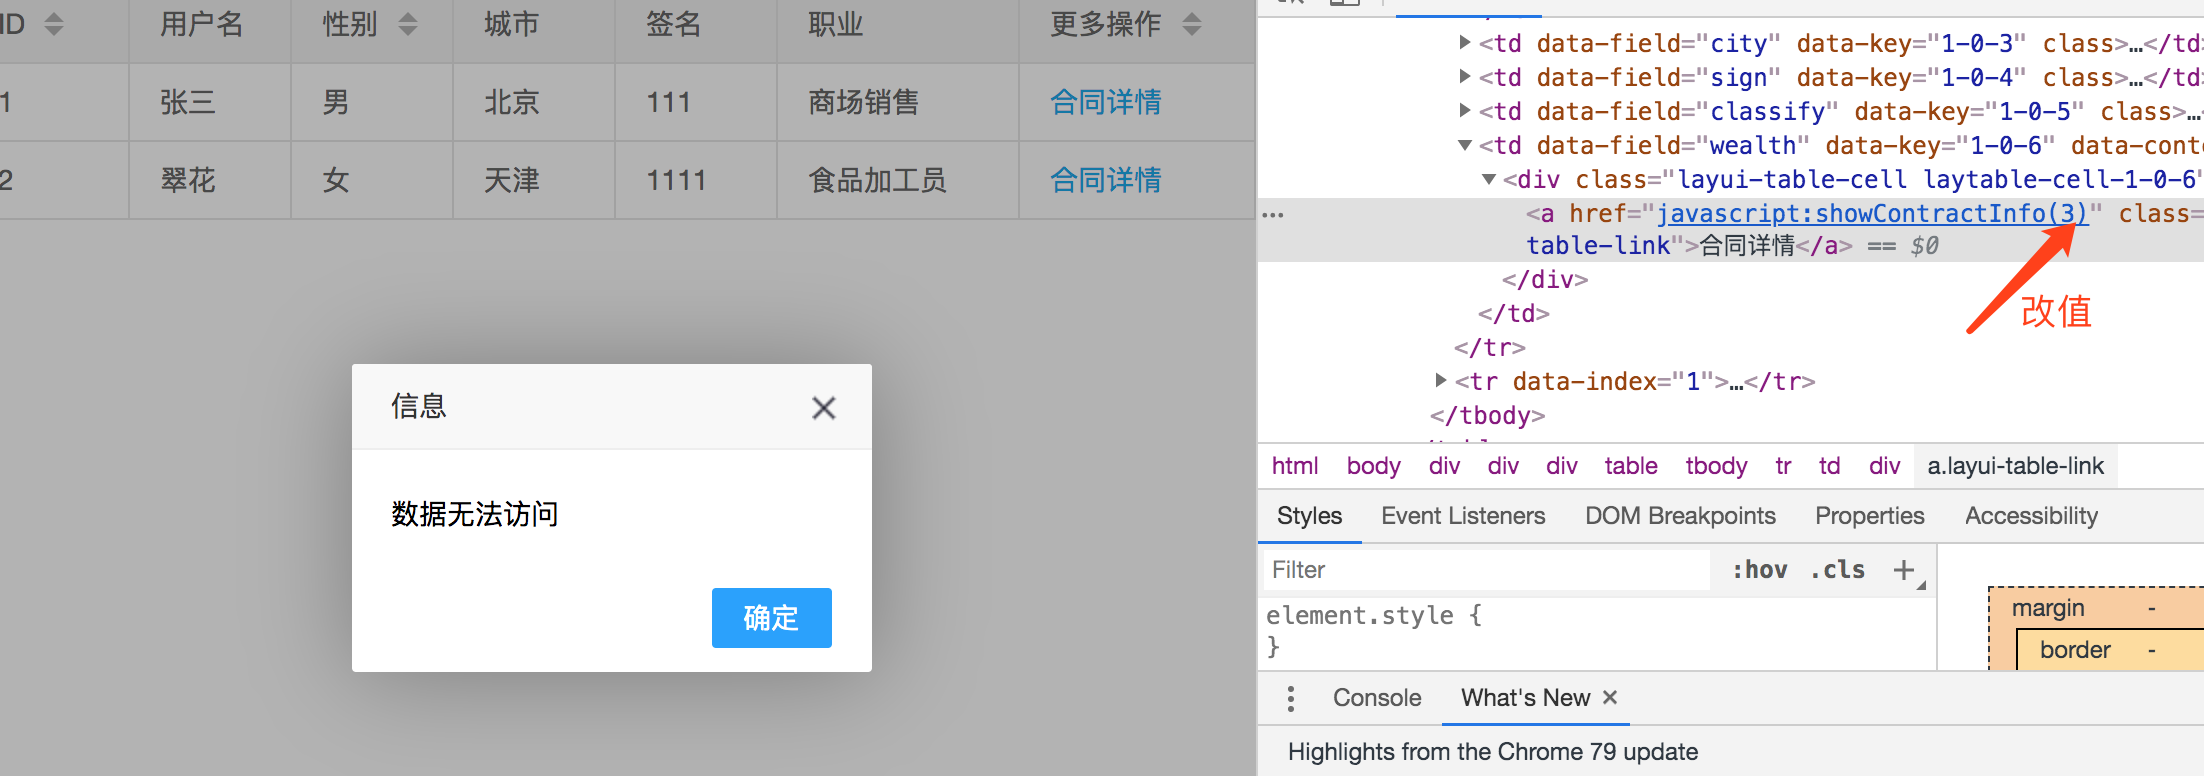
Task: Click the closing </tr> tag line
Action: [1489, 347]
